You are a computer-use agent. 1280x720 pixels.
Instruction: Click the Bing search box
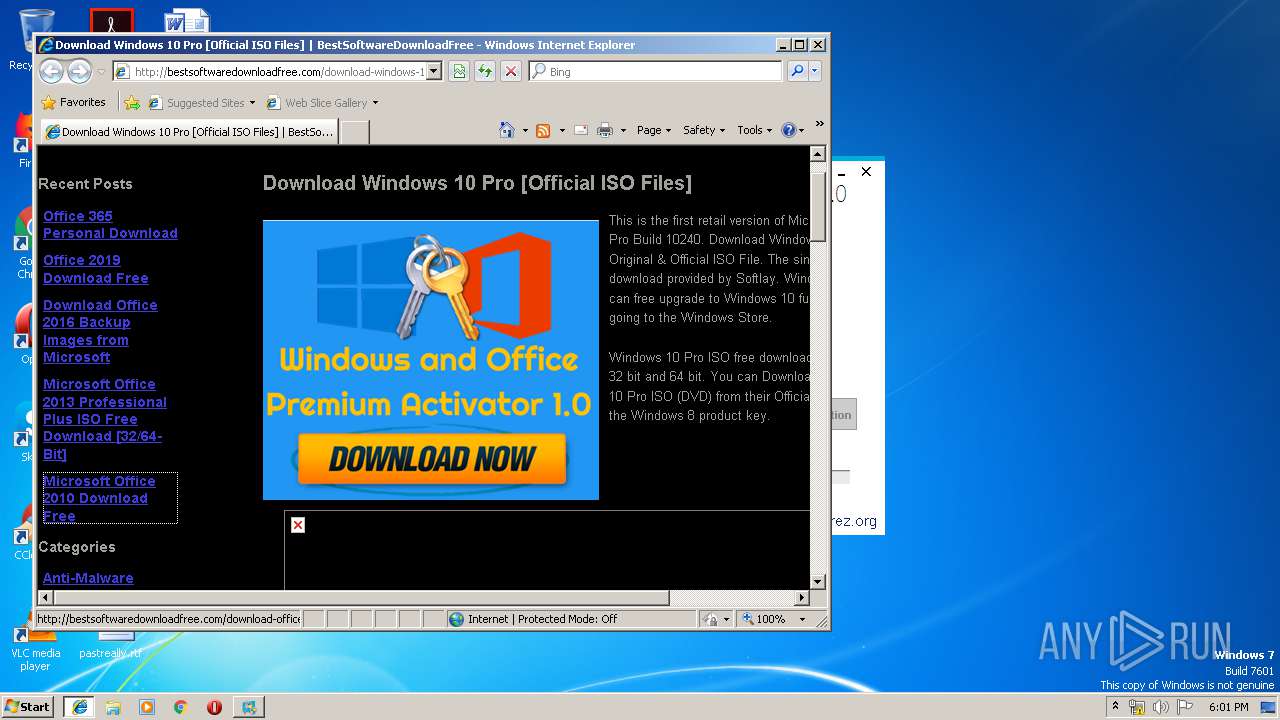pos(656,71)
